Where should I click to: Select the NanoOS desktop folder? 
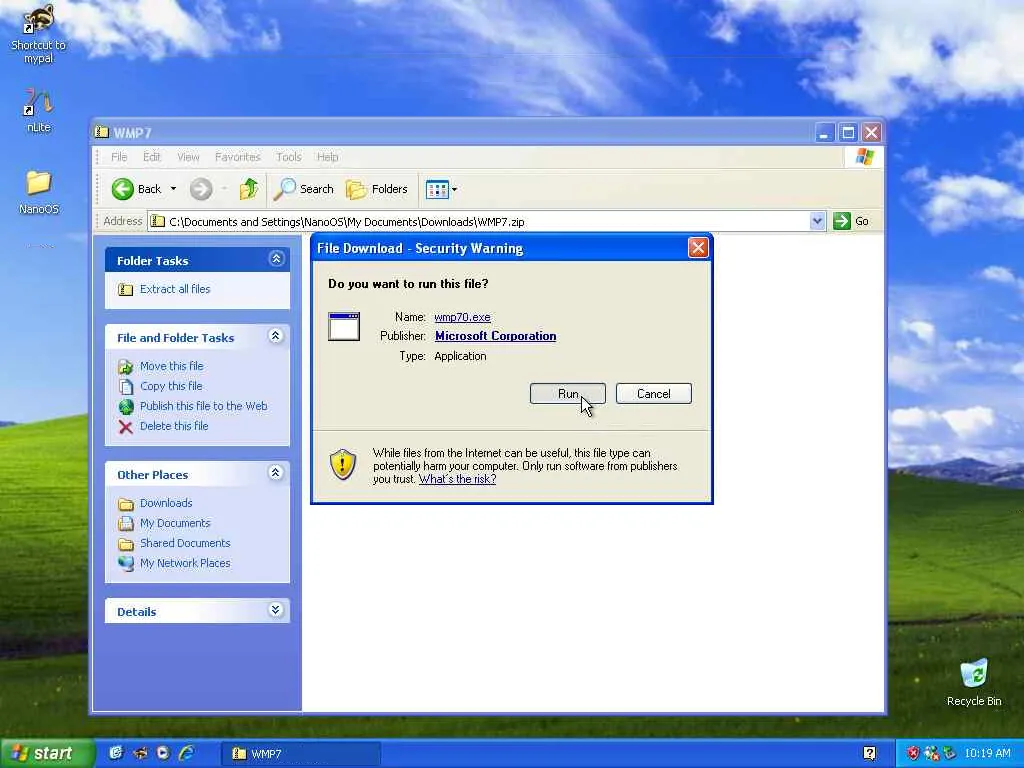pyautogui.click(x=39, y=192)
